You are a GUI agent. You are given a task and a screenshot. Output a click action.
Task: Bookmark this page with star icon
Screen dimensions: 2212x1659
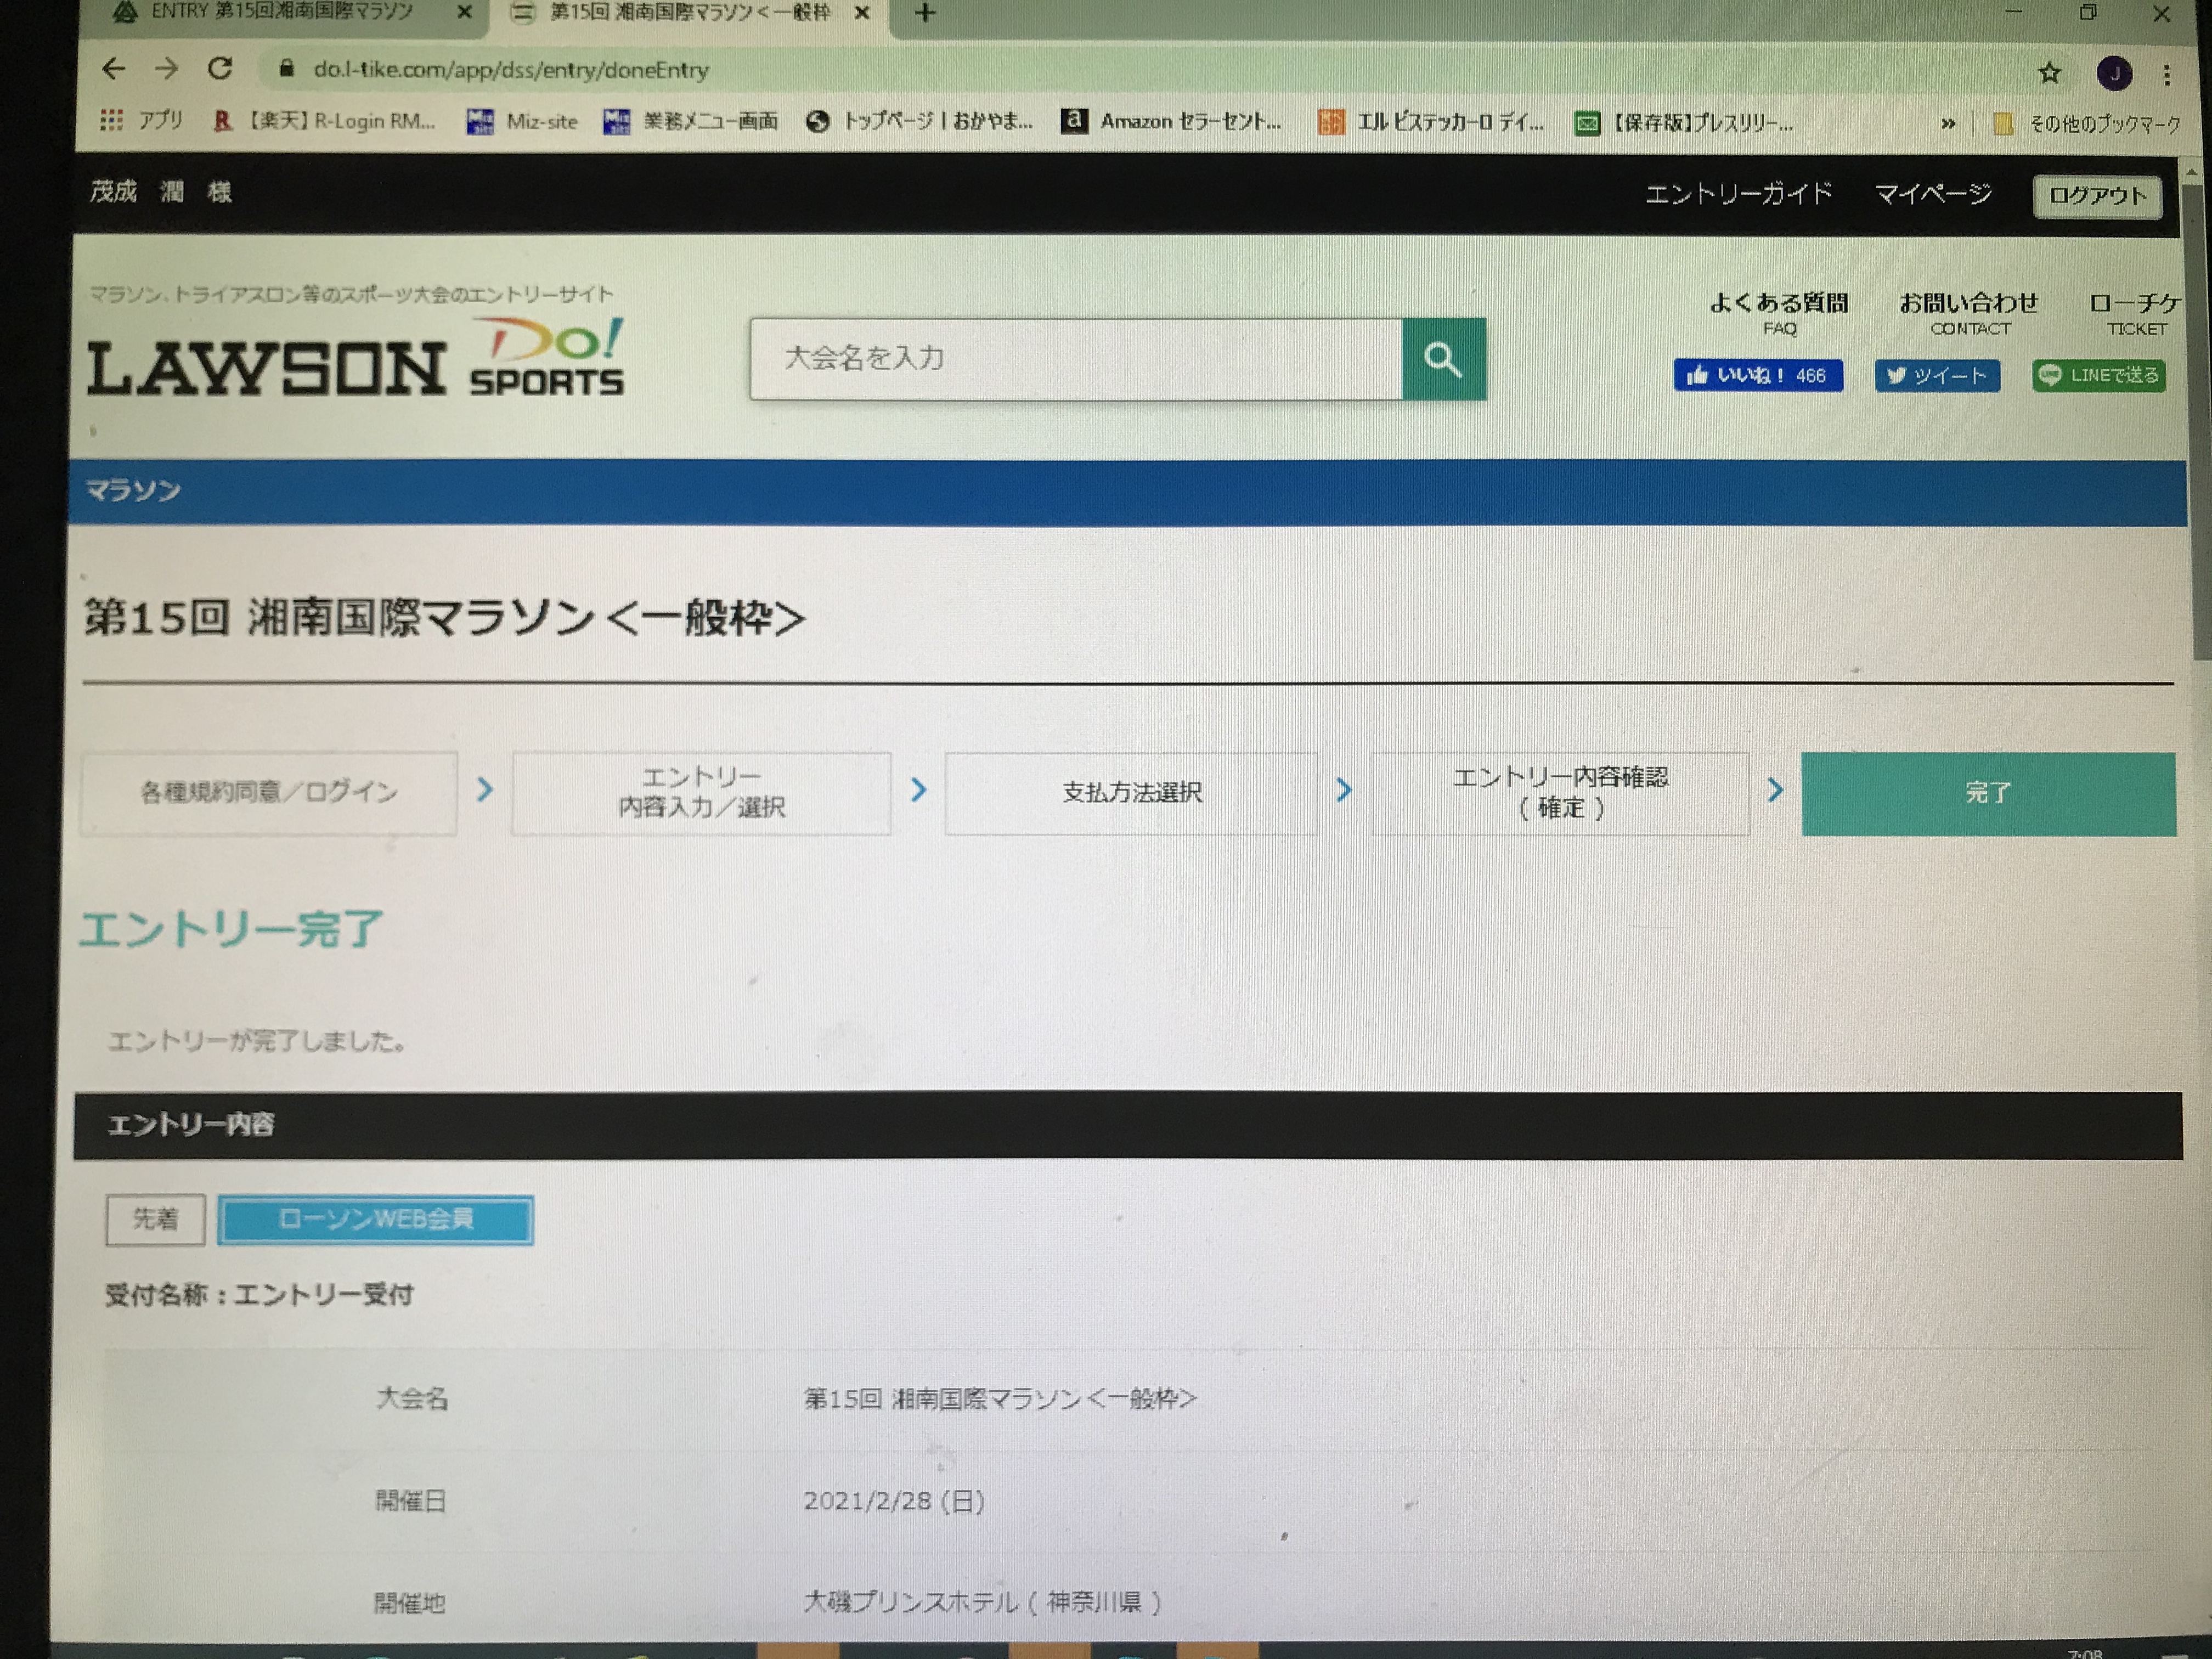pos(2049,72)
